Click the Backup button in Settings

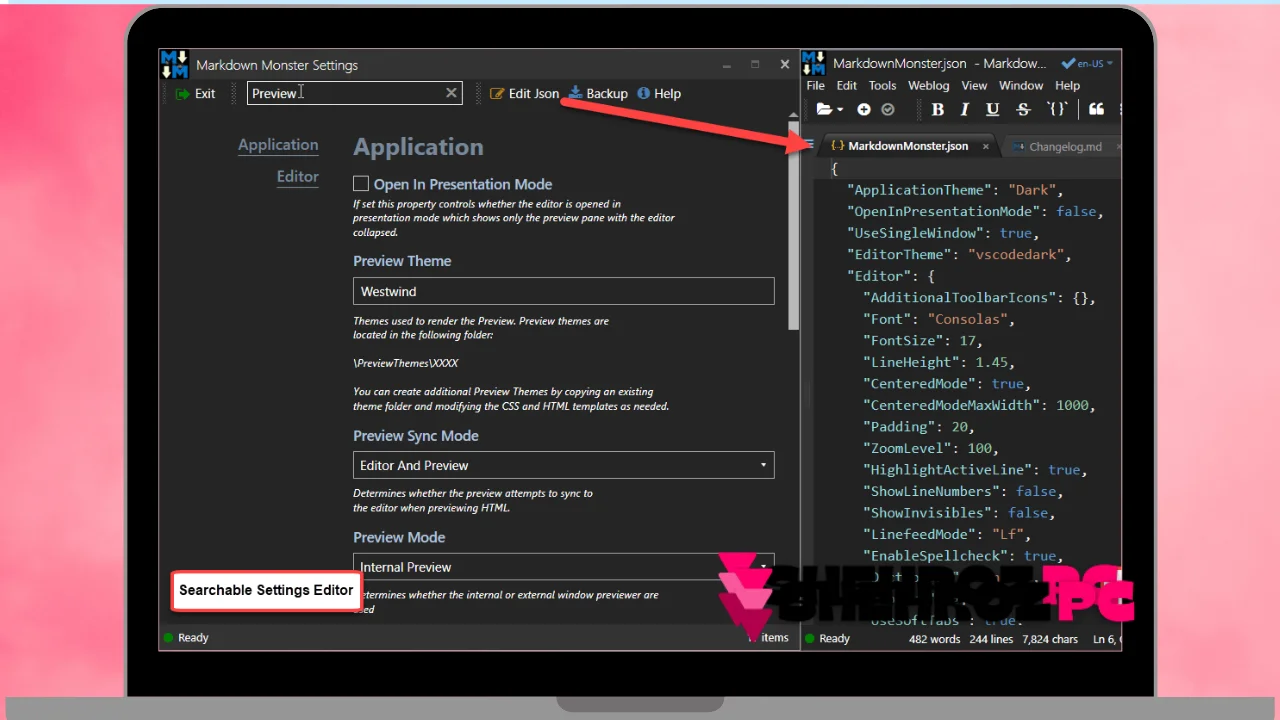tap(598, 93)
